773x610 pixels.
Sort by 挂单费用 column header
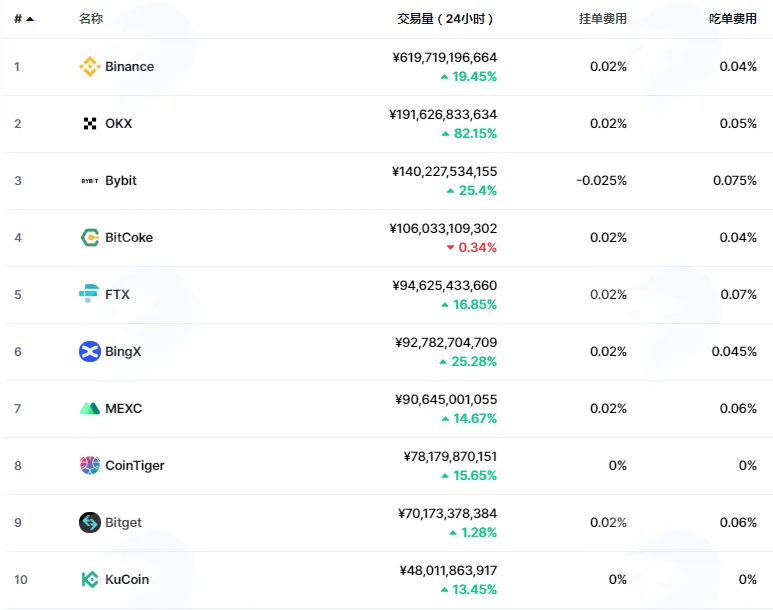(602, 19)
